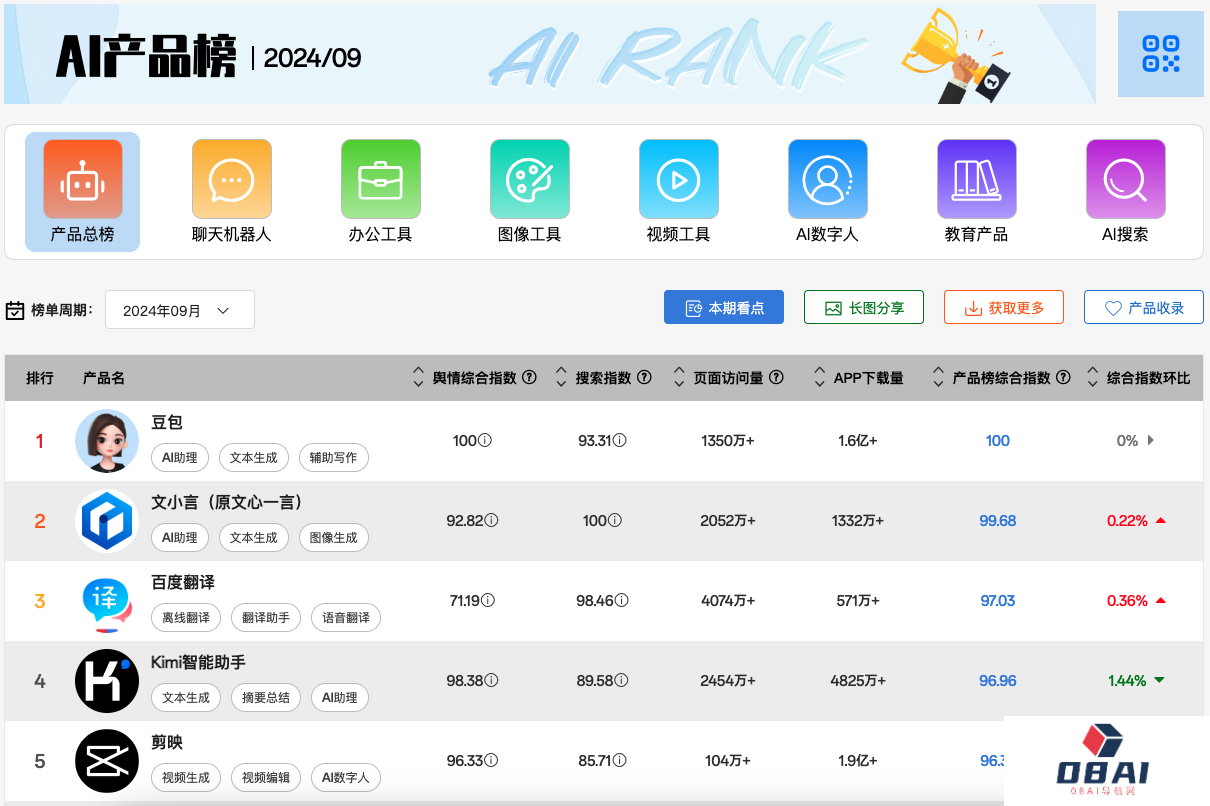Open the 聊天机器人 category
The height and width of the screenshot is (806, 1210).
pos(231,178)
